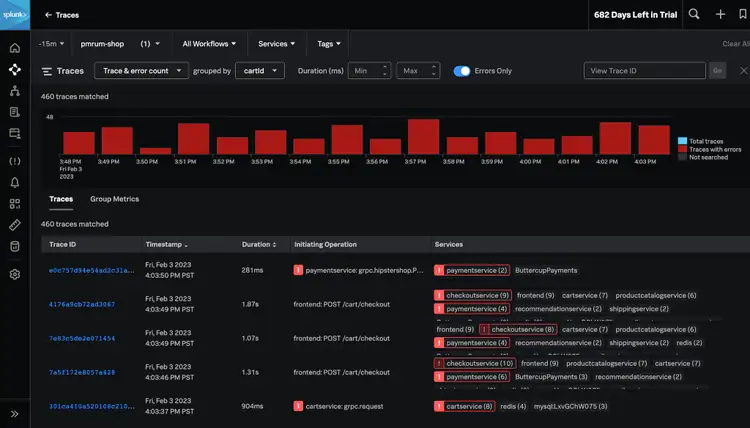Screen dimensions: 750x428
Task: Open trace 4176a9cb72ad3067 link
Action: click(81, 304)
